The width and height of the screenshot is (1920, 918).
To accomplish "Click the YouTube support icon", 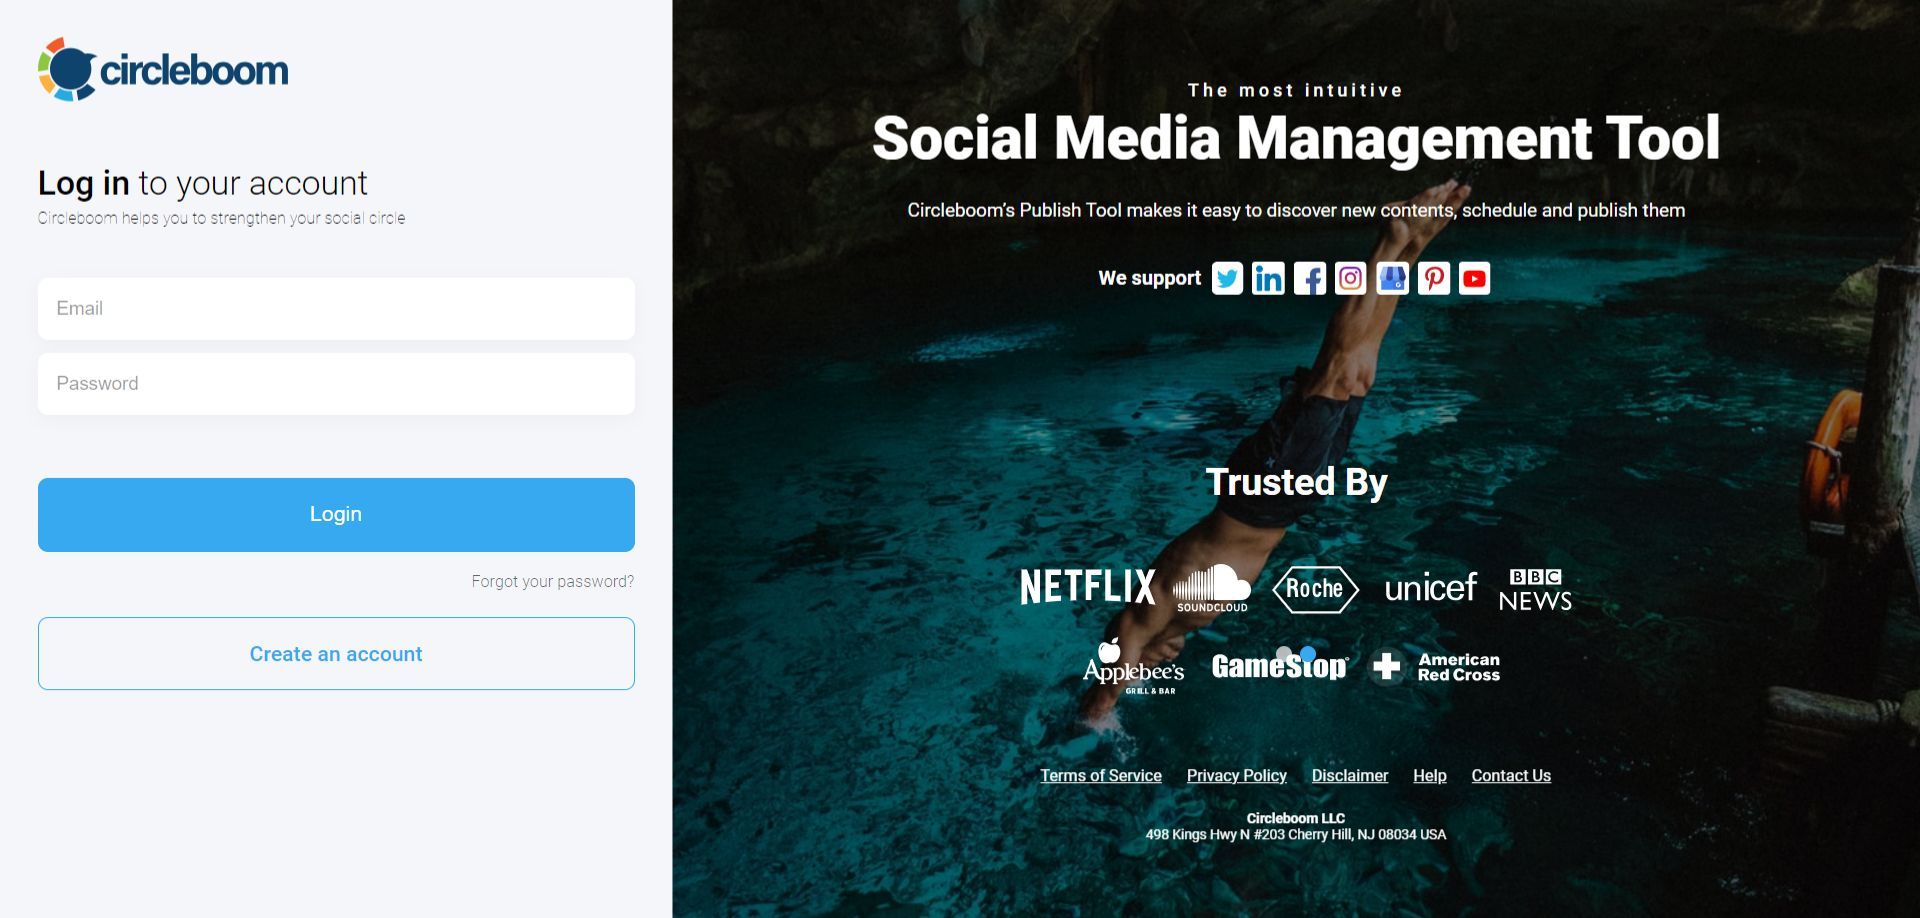I will click(x=1474, y=278).
